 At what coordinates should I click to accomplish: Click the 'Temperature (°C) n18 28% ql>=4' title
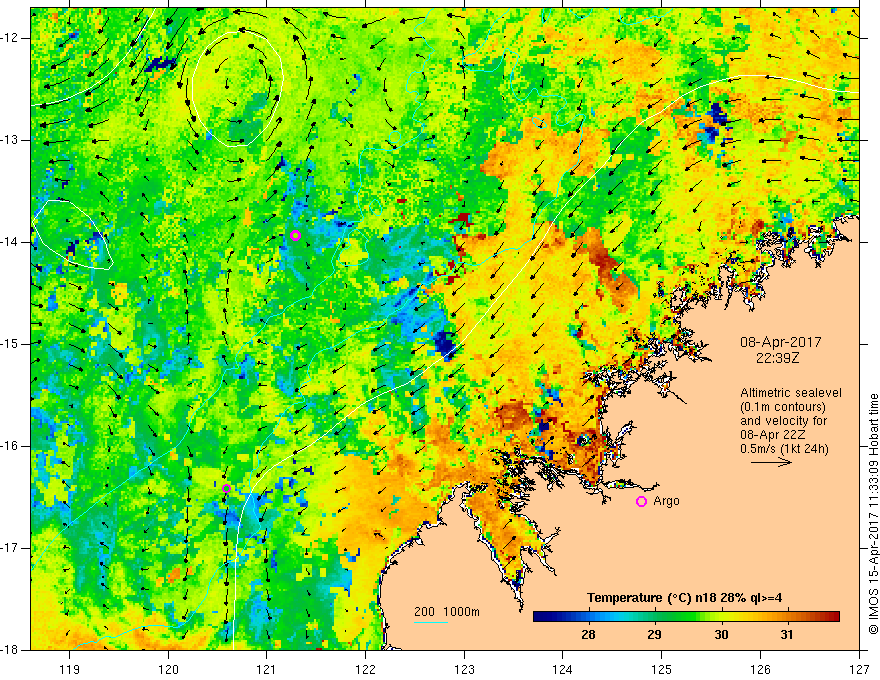tap(684, 598)
